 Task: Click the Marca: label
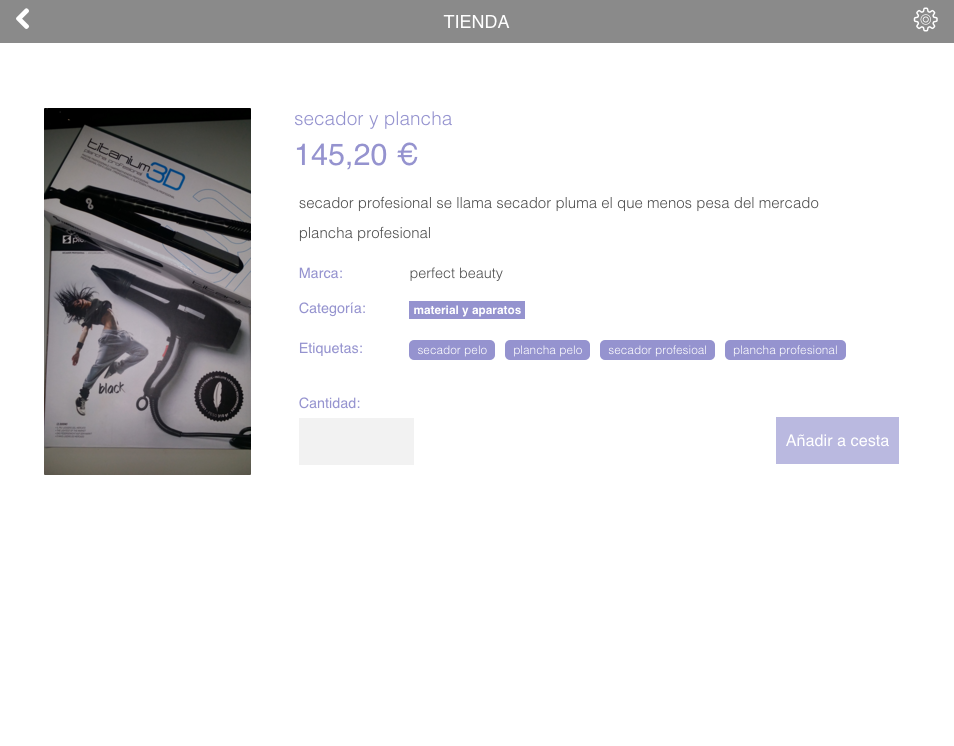pos(321,273)
